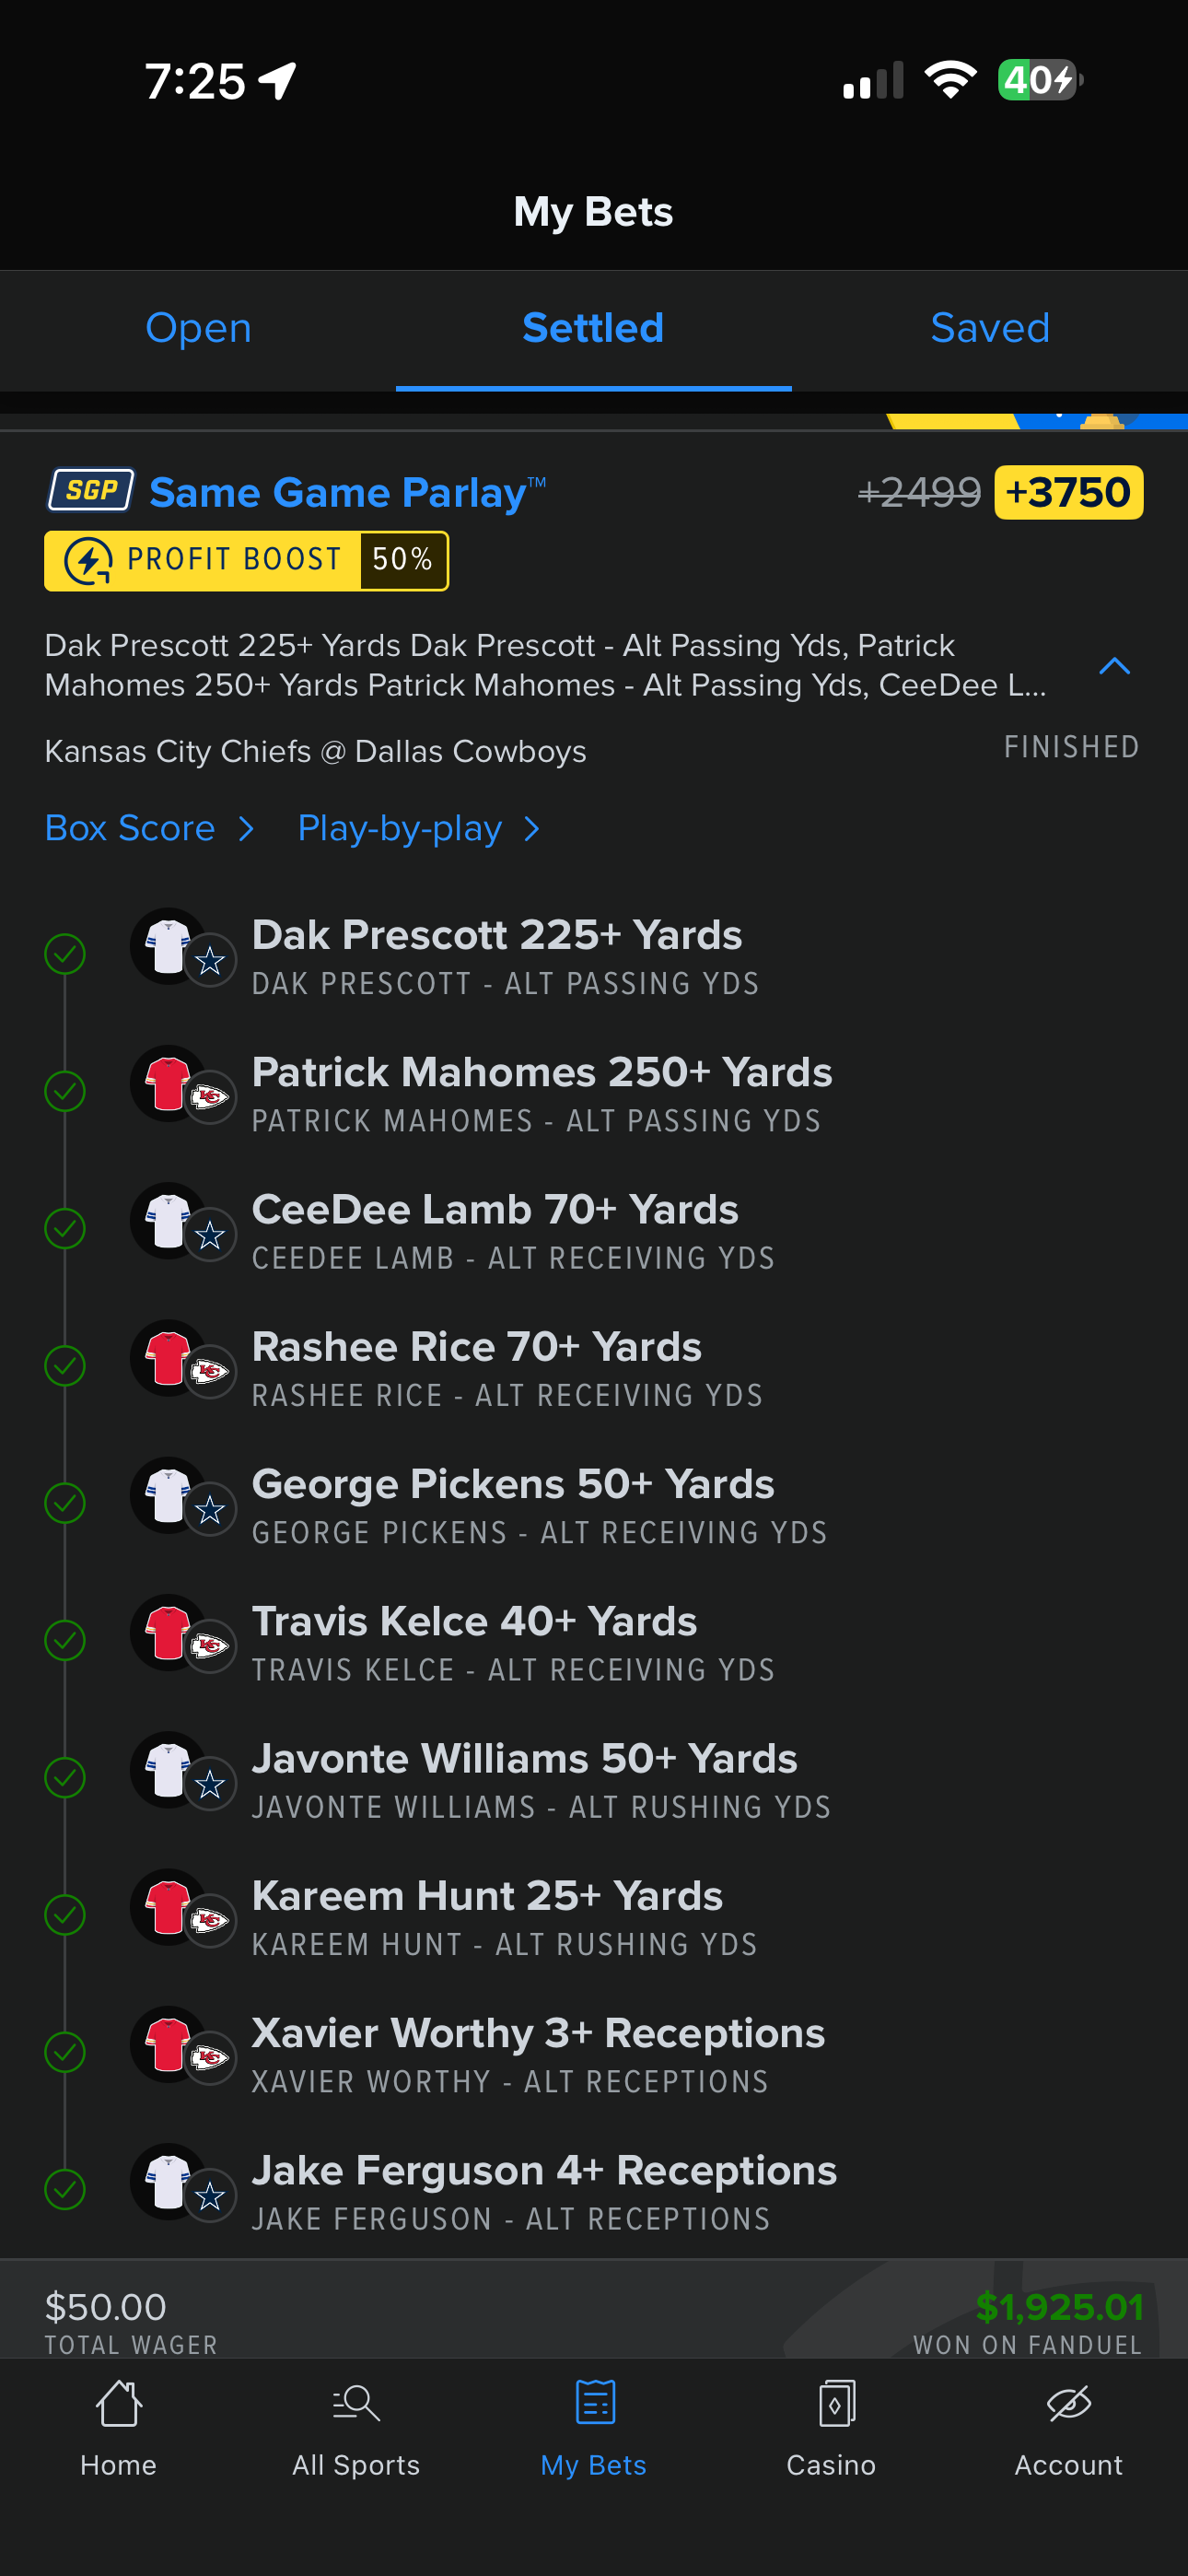Tap Patrick Mahomes' Chiefs jersey icon
This screenshot has height=2576, width=1188.
click(168, 1084)
